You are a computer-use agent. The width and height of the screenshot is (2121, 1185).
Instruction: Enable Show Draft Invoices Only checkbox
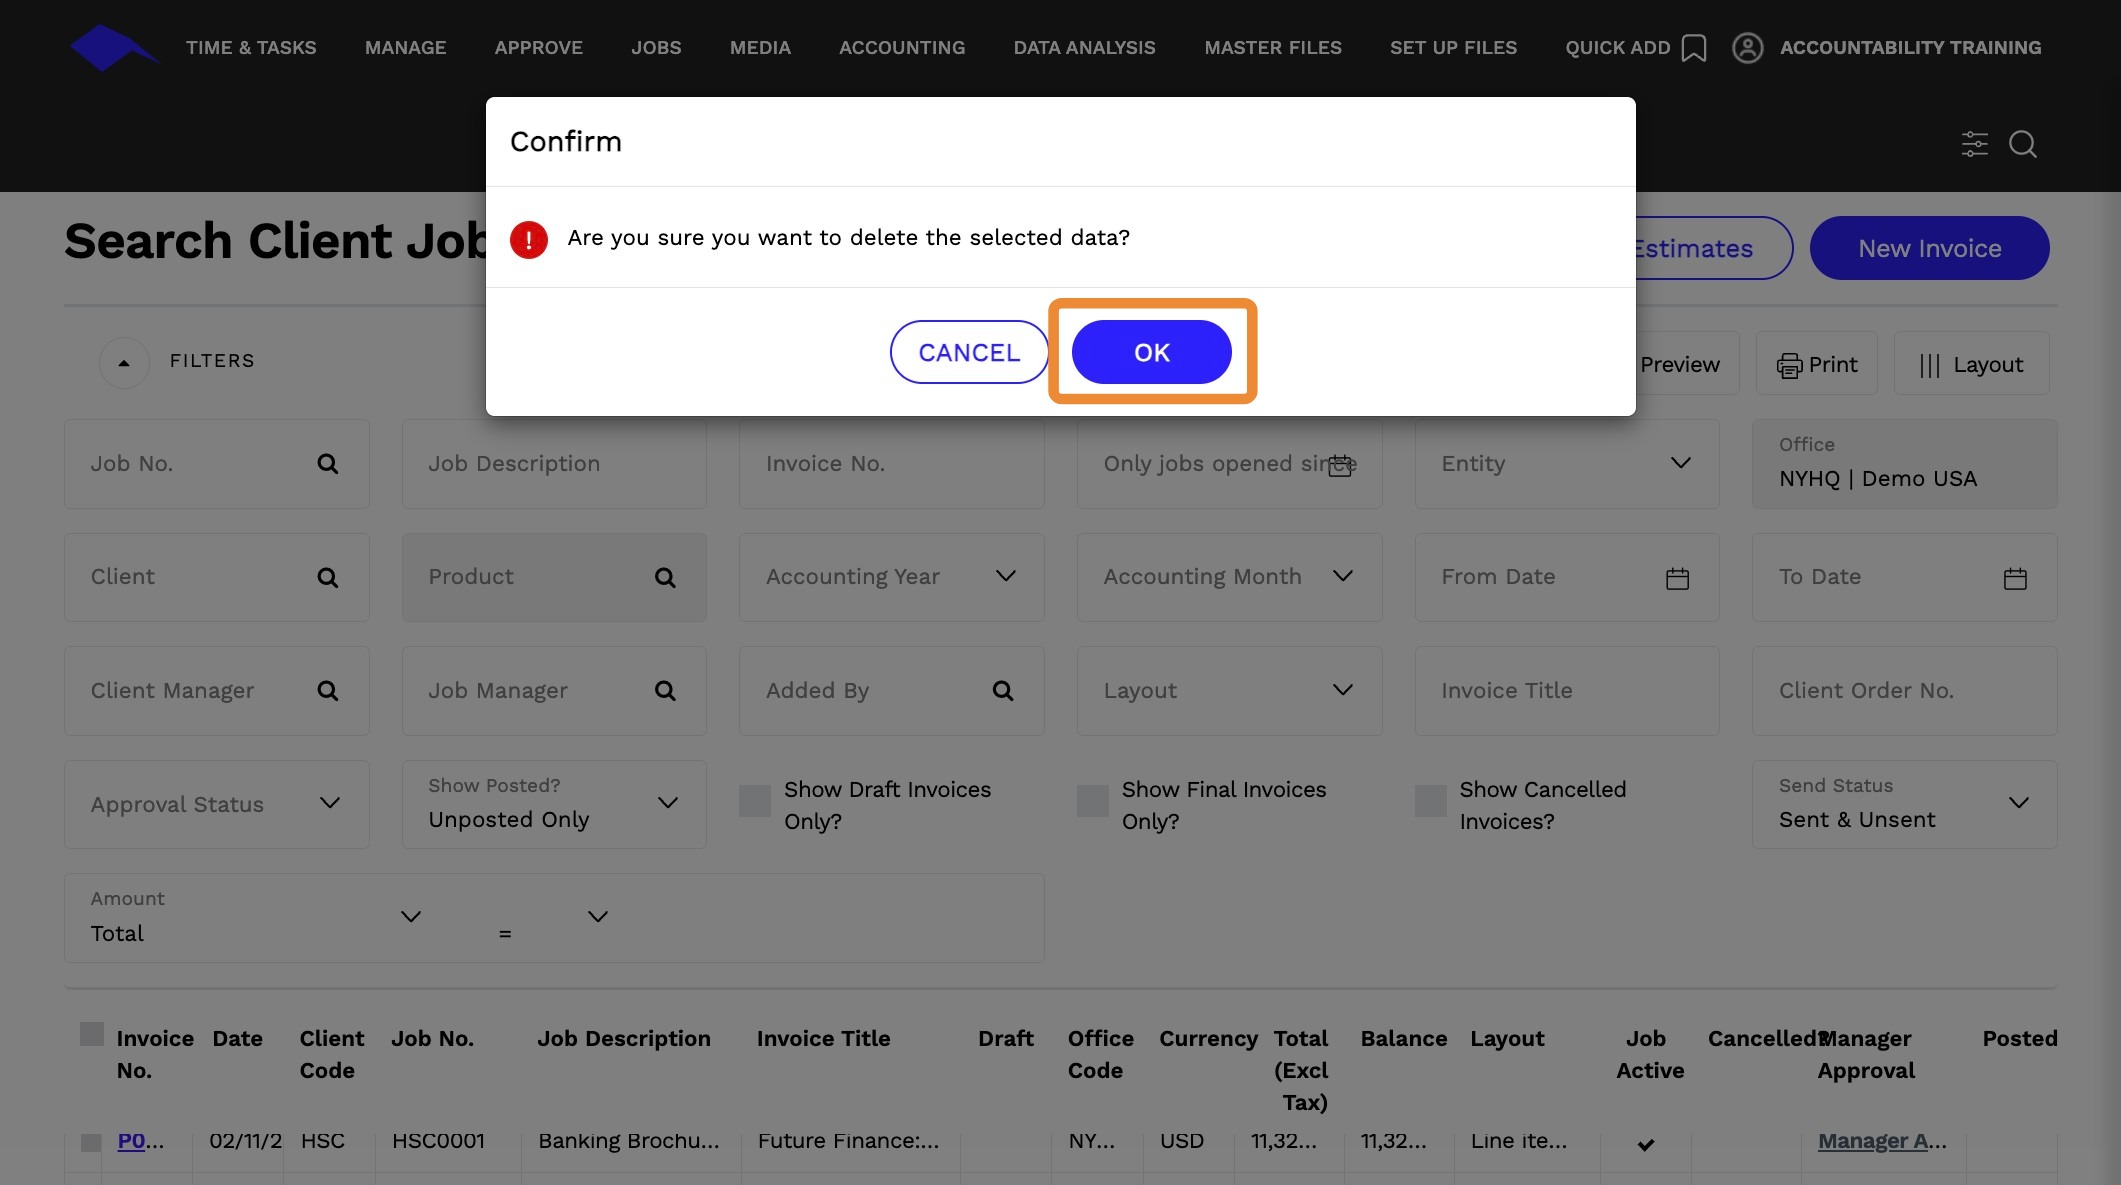click(755, 801)
